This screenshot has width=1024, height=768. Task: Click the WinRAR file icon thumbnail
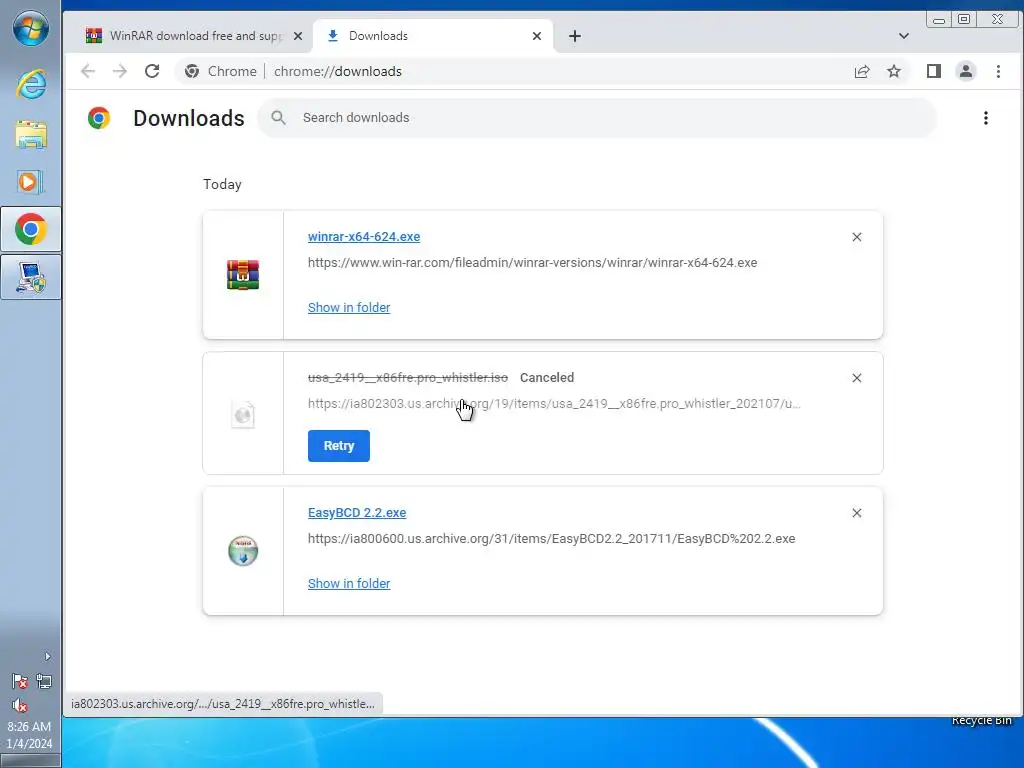click(x=243, y=275)
